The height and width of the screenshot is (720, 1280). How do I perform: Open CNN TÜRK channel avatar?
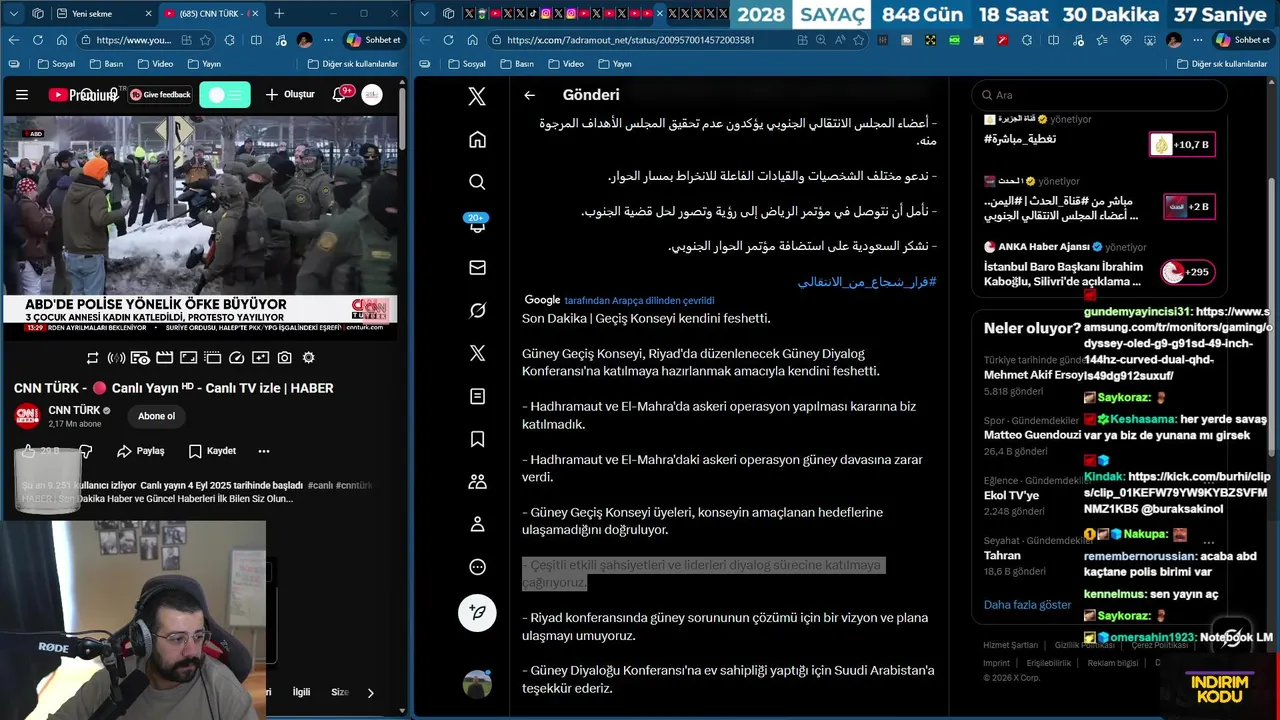27,416
